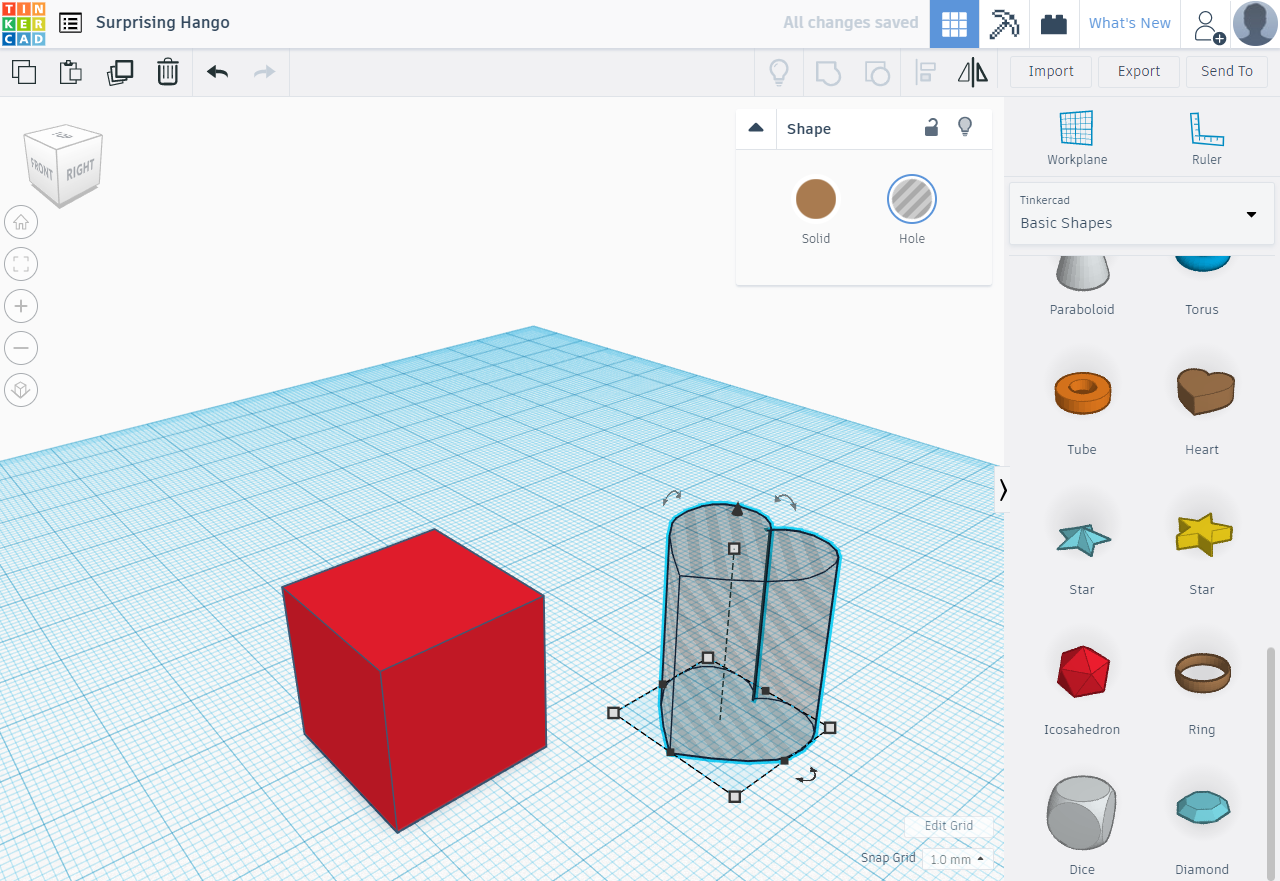The width and height of the screenshot is (1280, 881).
Task: Zoom in with the plus button
Action: tap(21, 306)
